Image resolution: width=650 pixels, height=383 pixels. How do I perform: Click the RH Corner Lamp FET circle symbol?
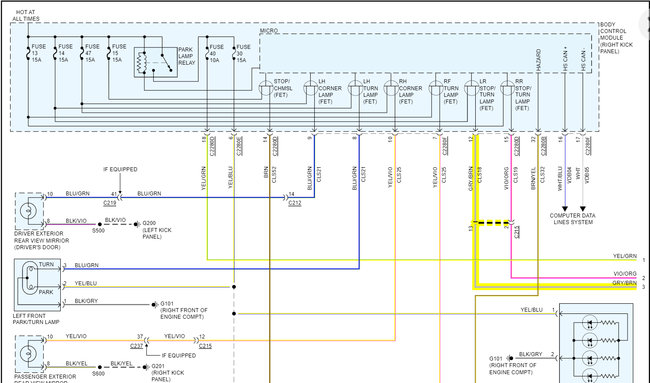(x=391, y=88)
